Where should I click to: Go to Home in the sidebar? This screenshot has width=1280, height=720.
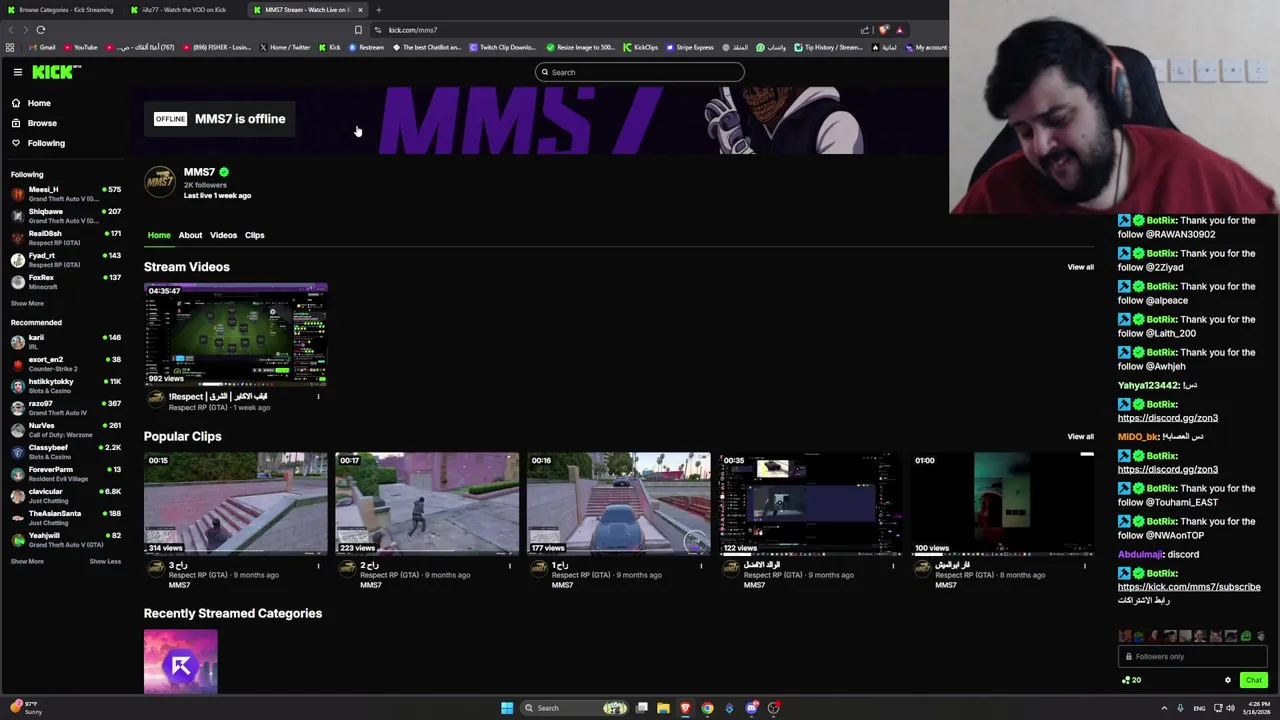tap(39, 103)
